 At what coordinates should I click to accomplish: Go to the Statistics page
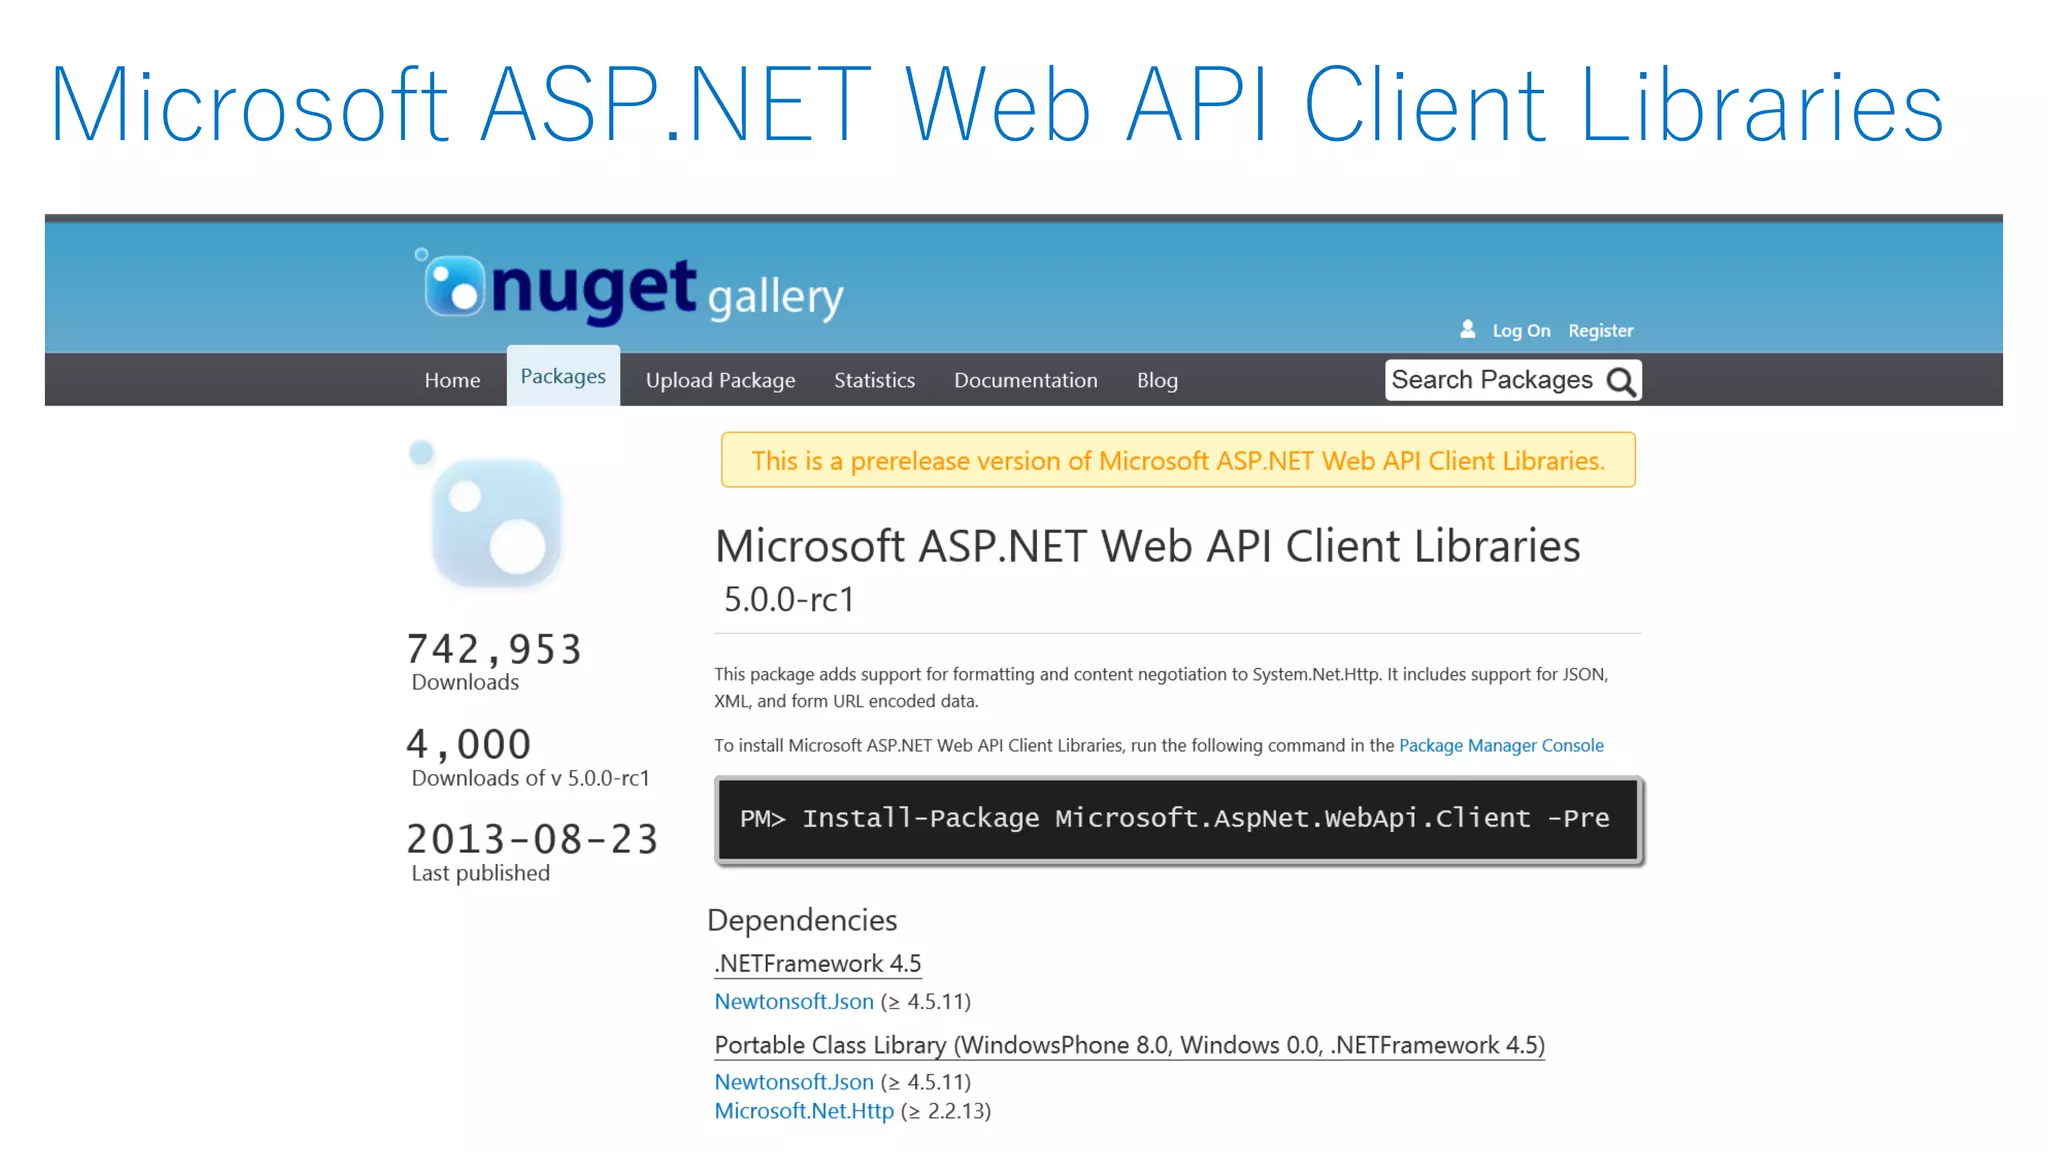[874, 380]
